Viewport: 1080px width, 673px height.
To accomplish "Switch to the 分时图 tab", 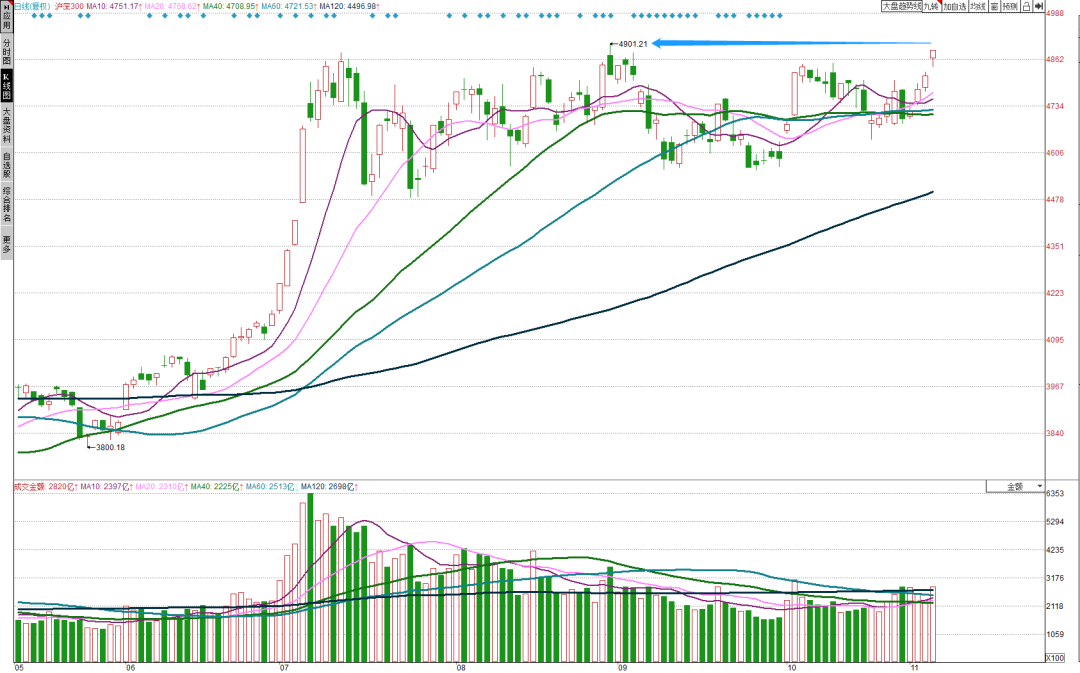I will tap(6, 52).
